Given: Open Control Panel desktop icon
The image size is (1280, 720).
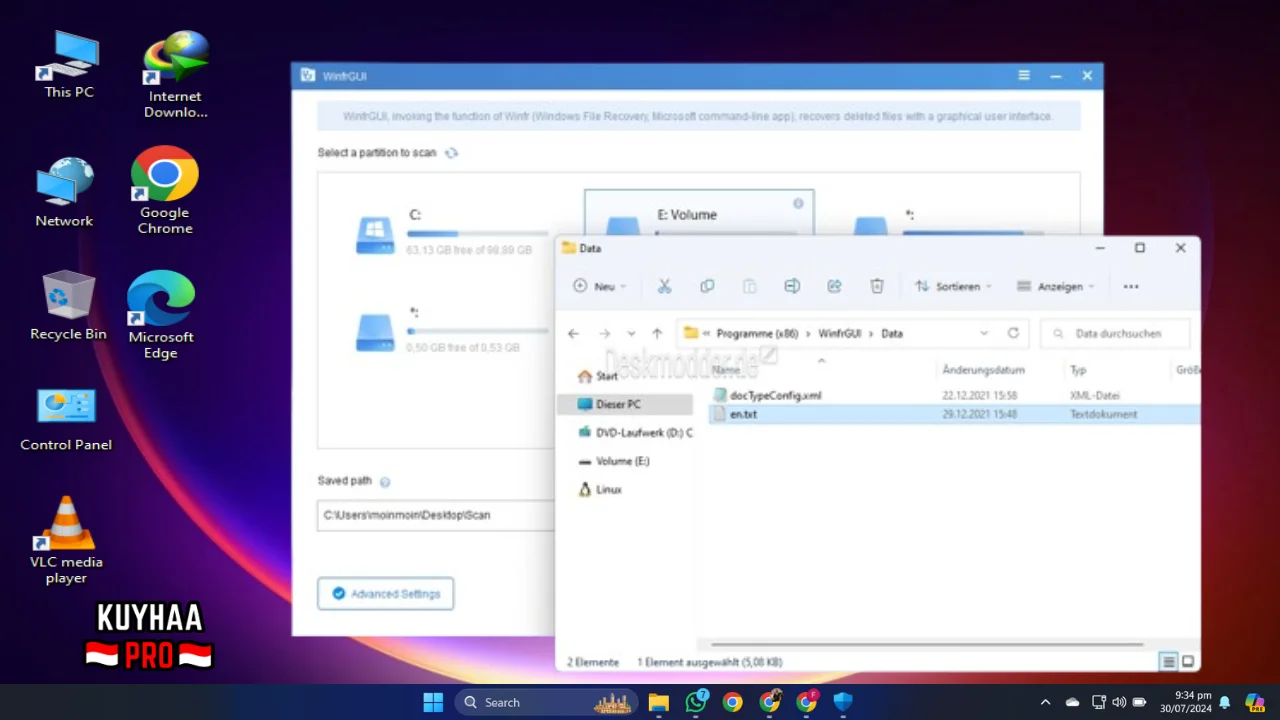Looking at the screenshot, I should point(66,420).
